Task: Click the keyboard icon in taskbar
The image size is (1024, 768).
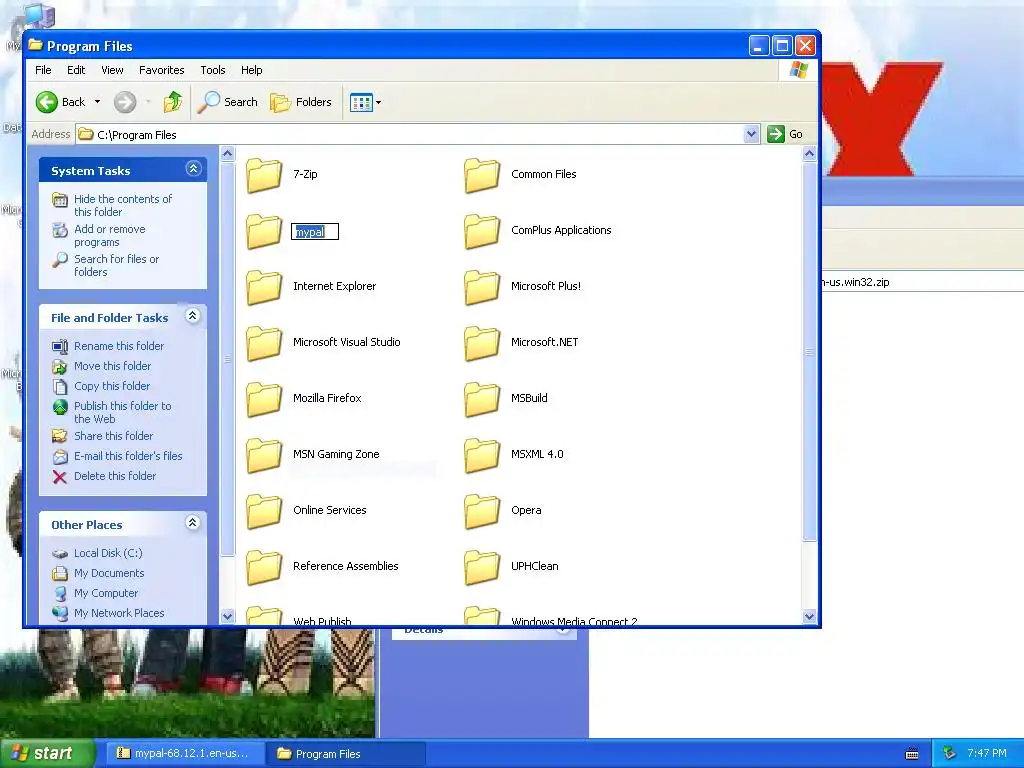Action: pyautogui.click(x=912, y=754)
